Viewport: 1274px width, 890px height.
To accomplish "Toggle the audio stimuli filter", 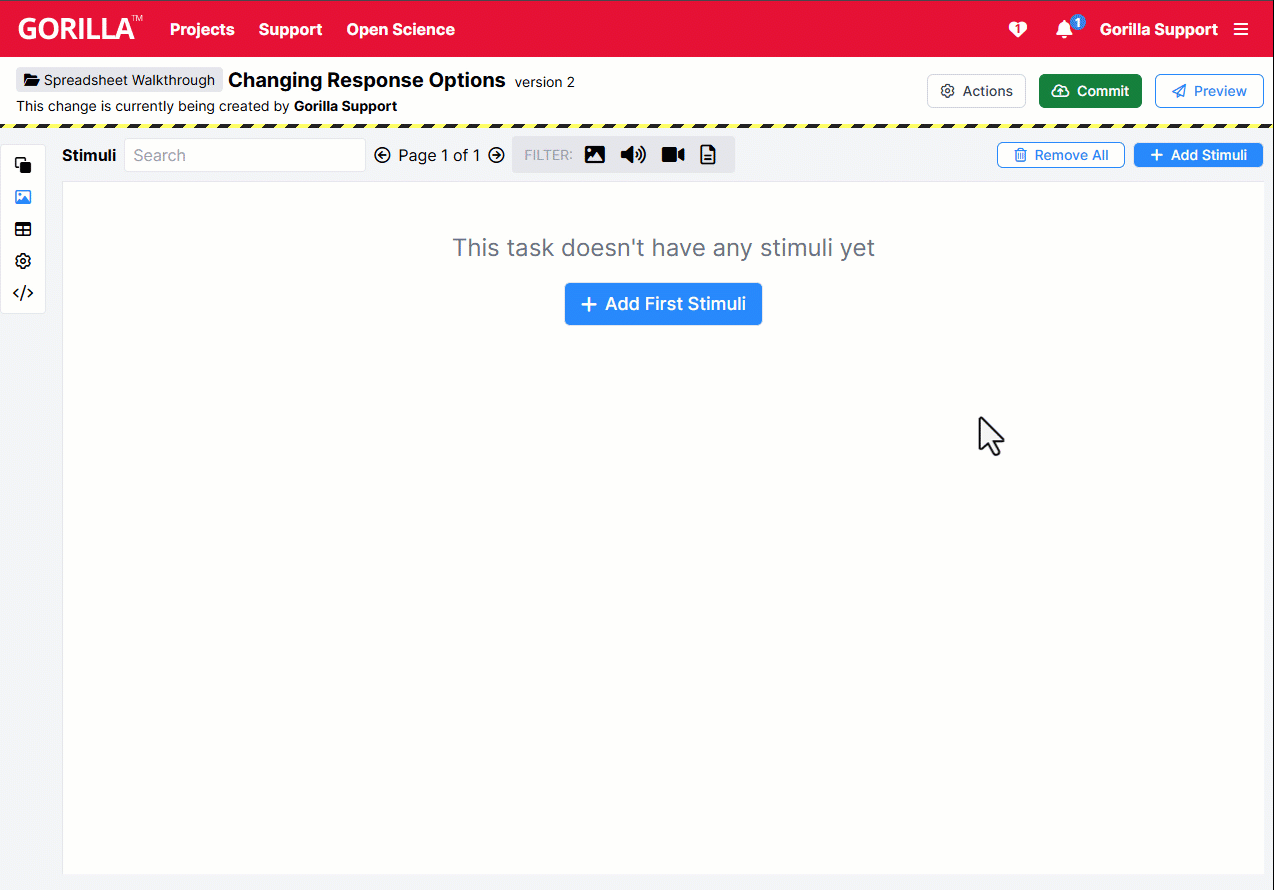I will [633, 154].
